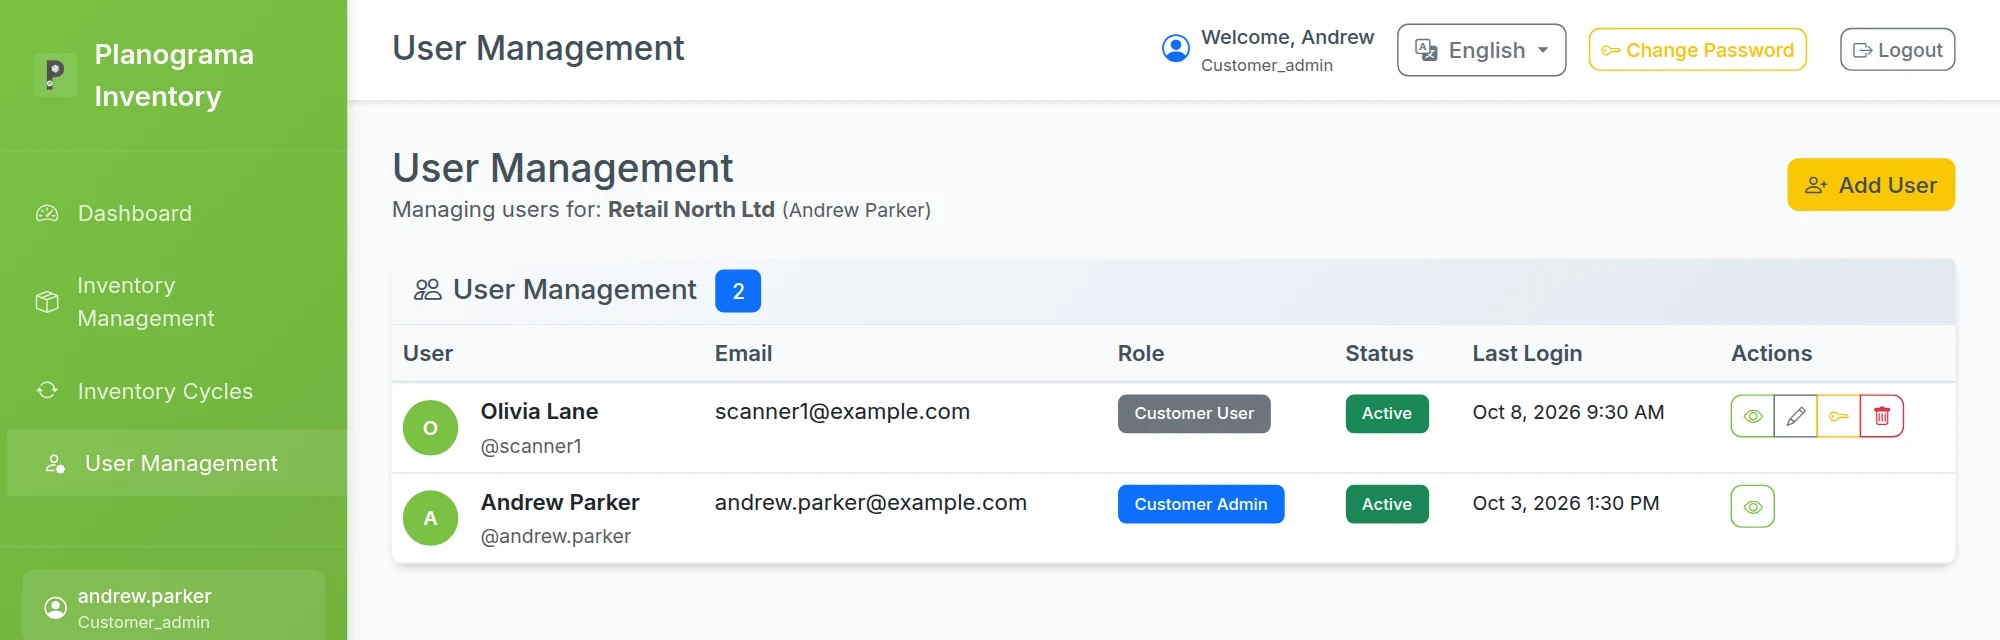Click email scanner1@example.com
2000x640 pixels.
point(842,412)
